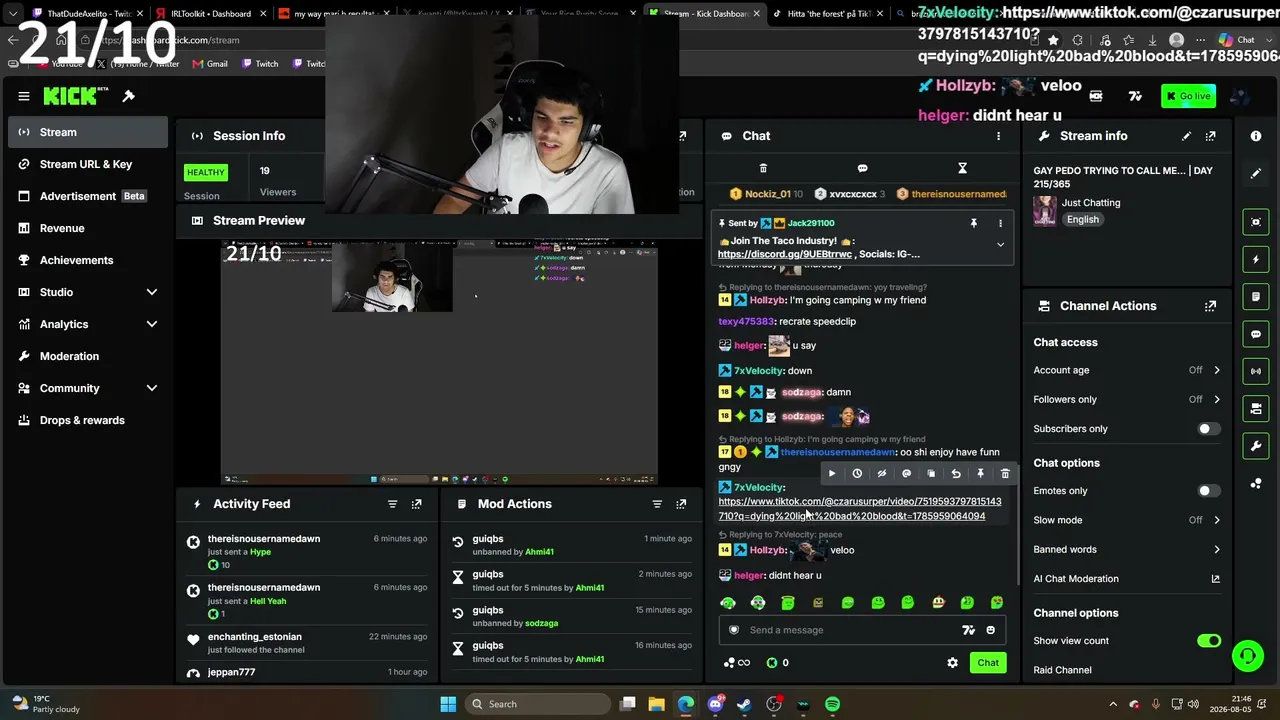Toggle the lightning bolt widget in right rail
Image resolution: width=1280 pixels, height=720 pixels.
(x=1256, y=259)
